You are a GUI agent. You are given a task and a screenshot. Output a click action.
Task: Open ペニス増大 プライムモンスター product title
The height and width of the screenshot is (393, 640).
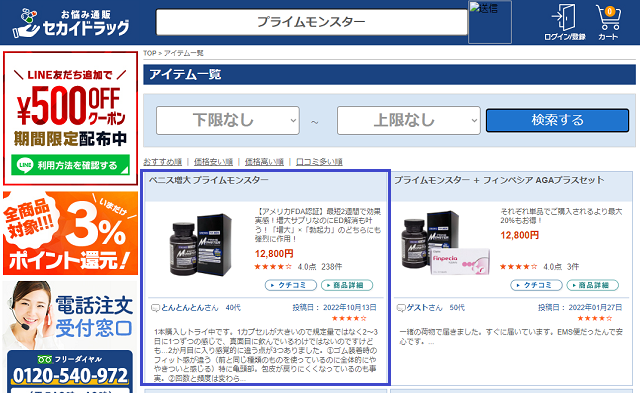209,180
